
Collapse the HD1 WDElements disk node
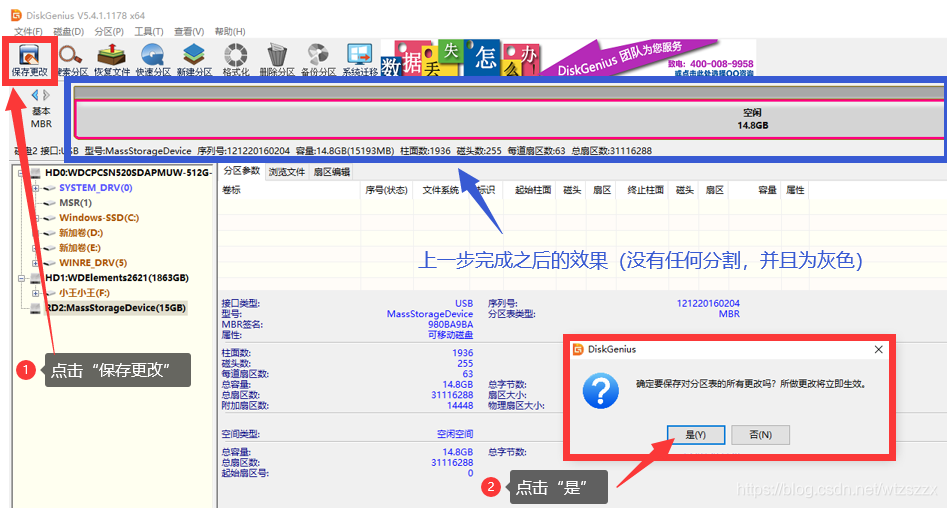coord(21,278)
